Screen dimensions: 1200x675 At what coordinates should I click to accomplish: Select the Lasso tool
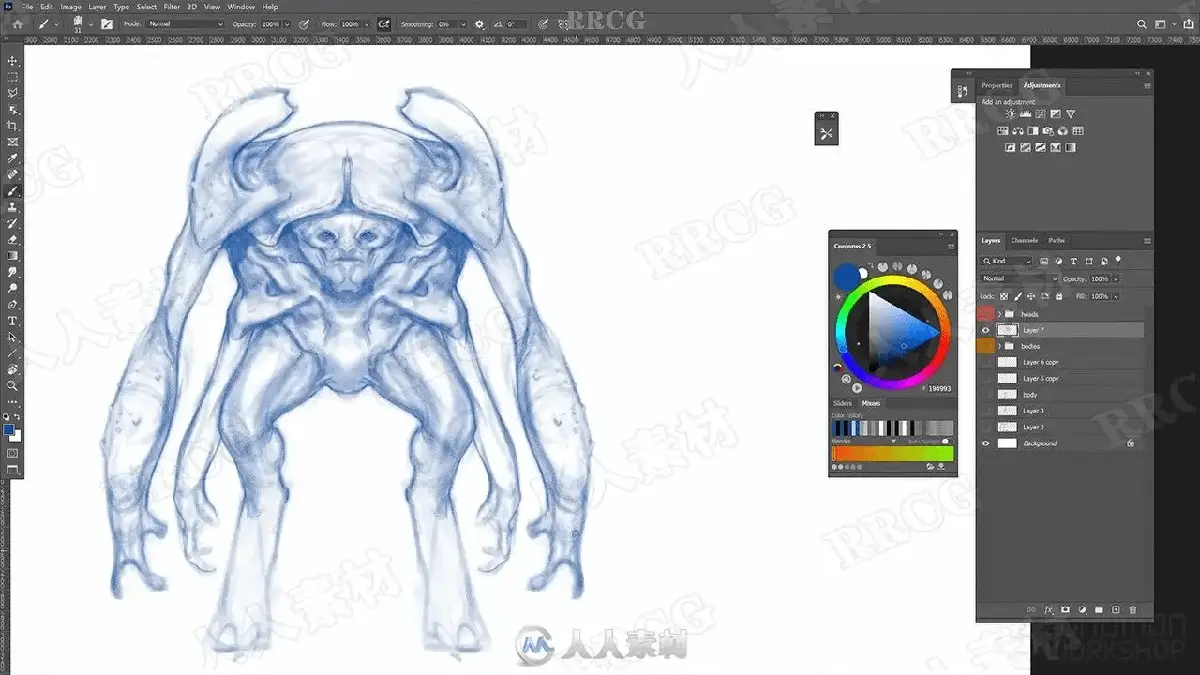tap(13, 93)
